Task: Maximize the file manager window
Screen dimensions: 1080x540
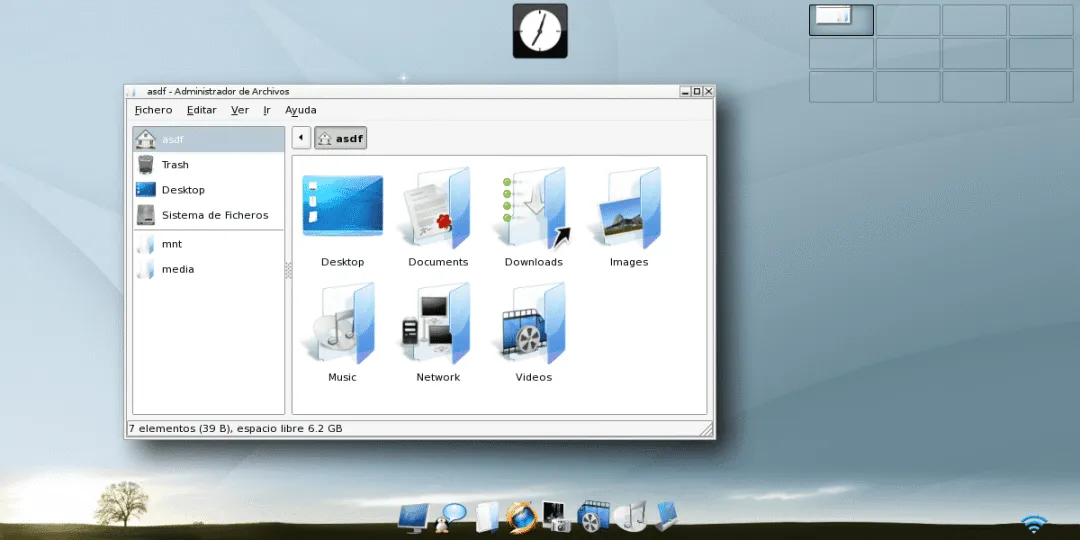Action: 697,91
